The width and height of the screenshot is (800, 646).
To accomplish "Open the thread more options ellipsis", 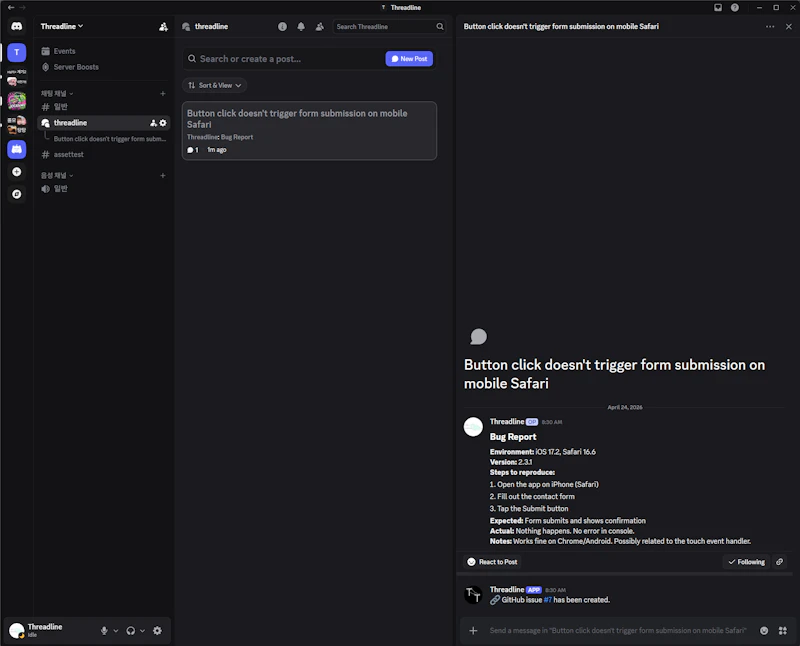I will tap(770, 27).
